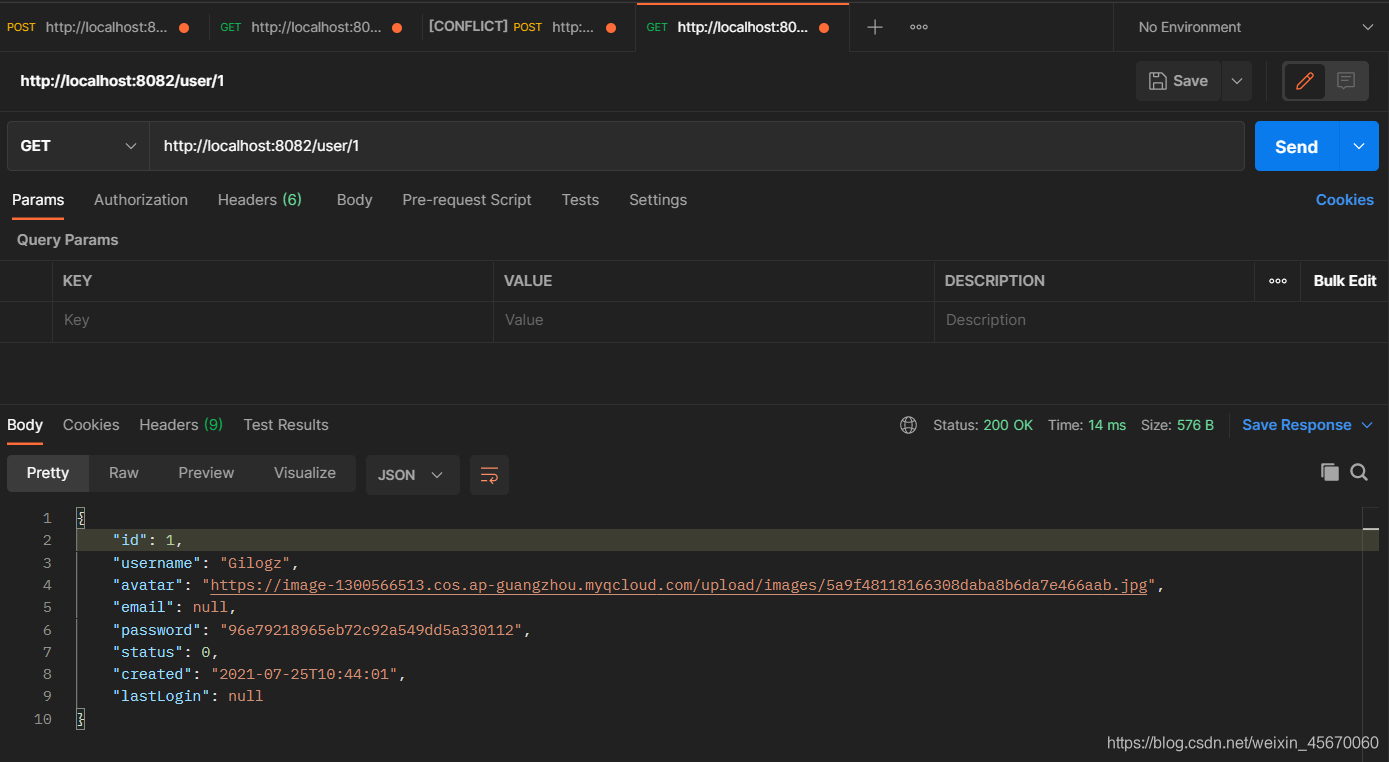Select Preview response view

[206, 473]
